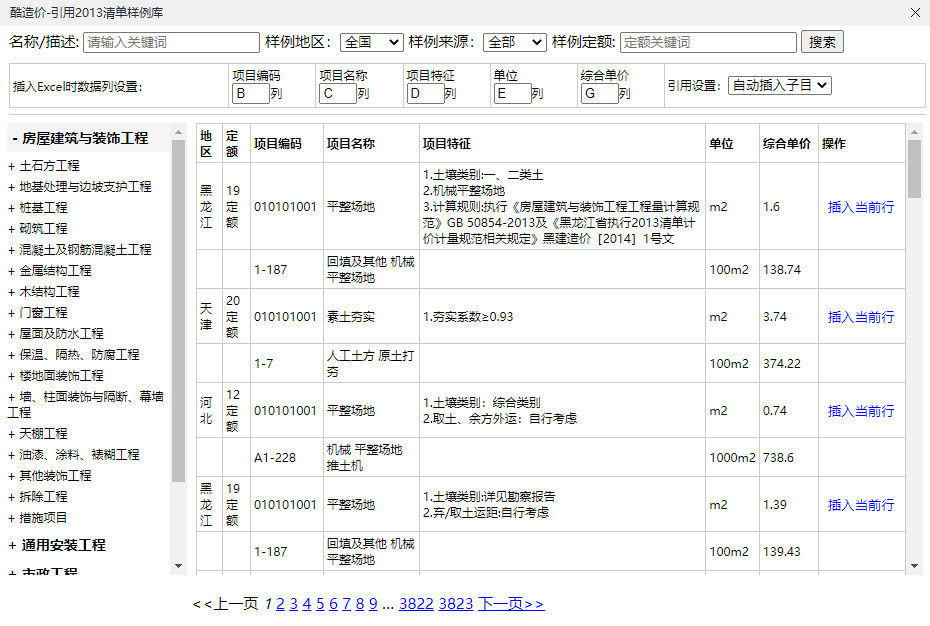Image resolution: width=930 pixels, height=626 pixels.
Task: Open the 引用设置 自动插入子目 dropdown
Action: (779, 86)
